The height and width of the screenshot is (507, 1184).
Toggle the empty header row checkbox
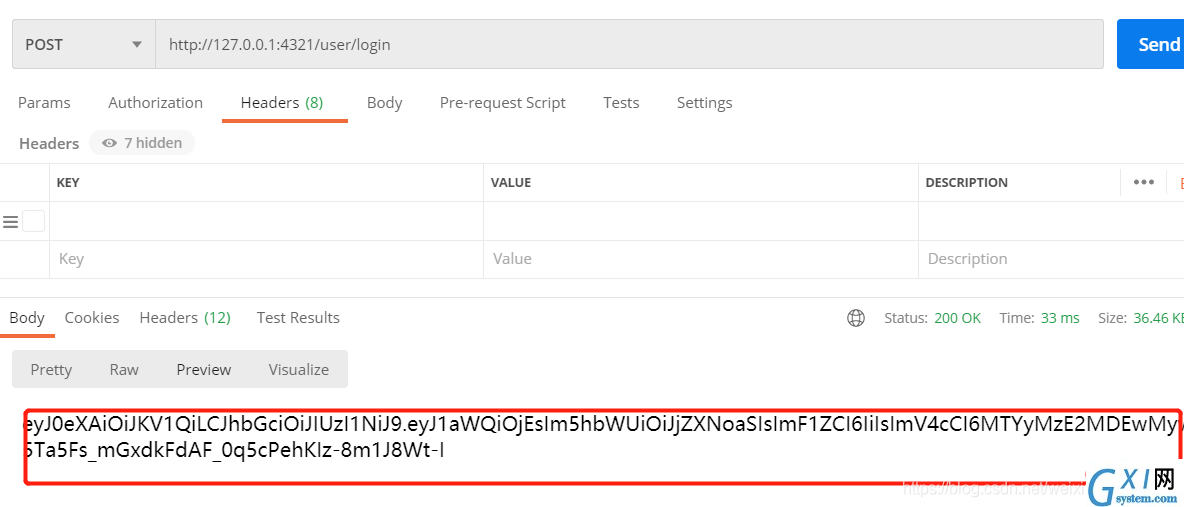click(x=33, y=221)
